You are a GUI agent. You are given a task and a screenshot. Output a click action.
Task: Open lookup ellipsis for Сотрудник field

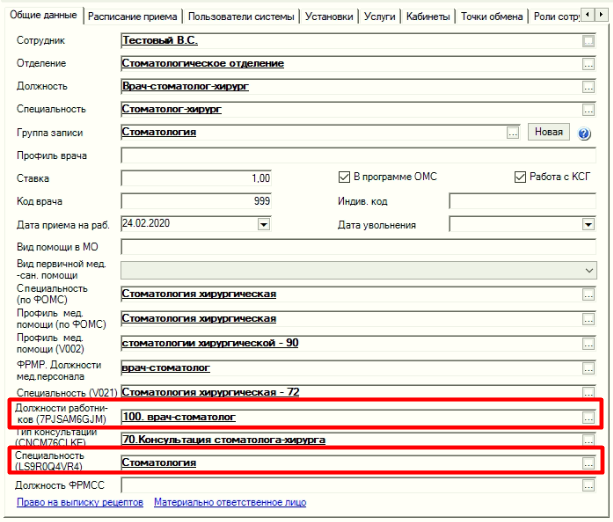coord(588,41)
